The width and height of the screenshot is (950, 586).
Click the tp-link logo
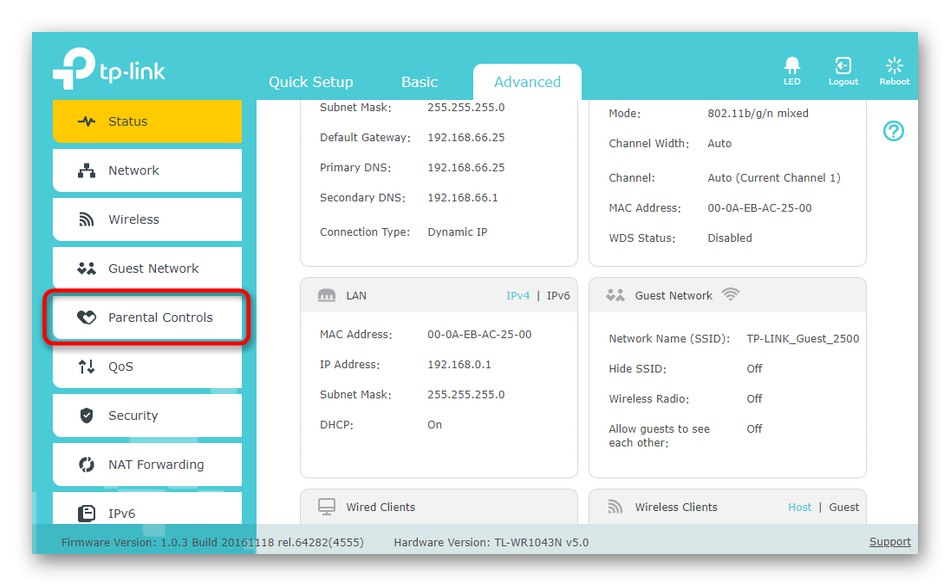(108, 68)
